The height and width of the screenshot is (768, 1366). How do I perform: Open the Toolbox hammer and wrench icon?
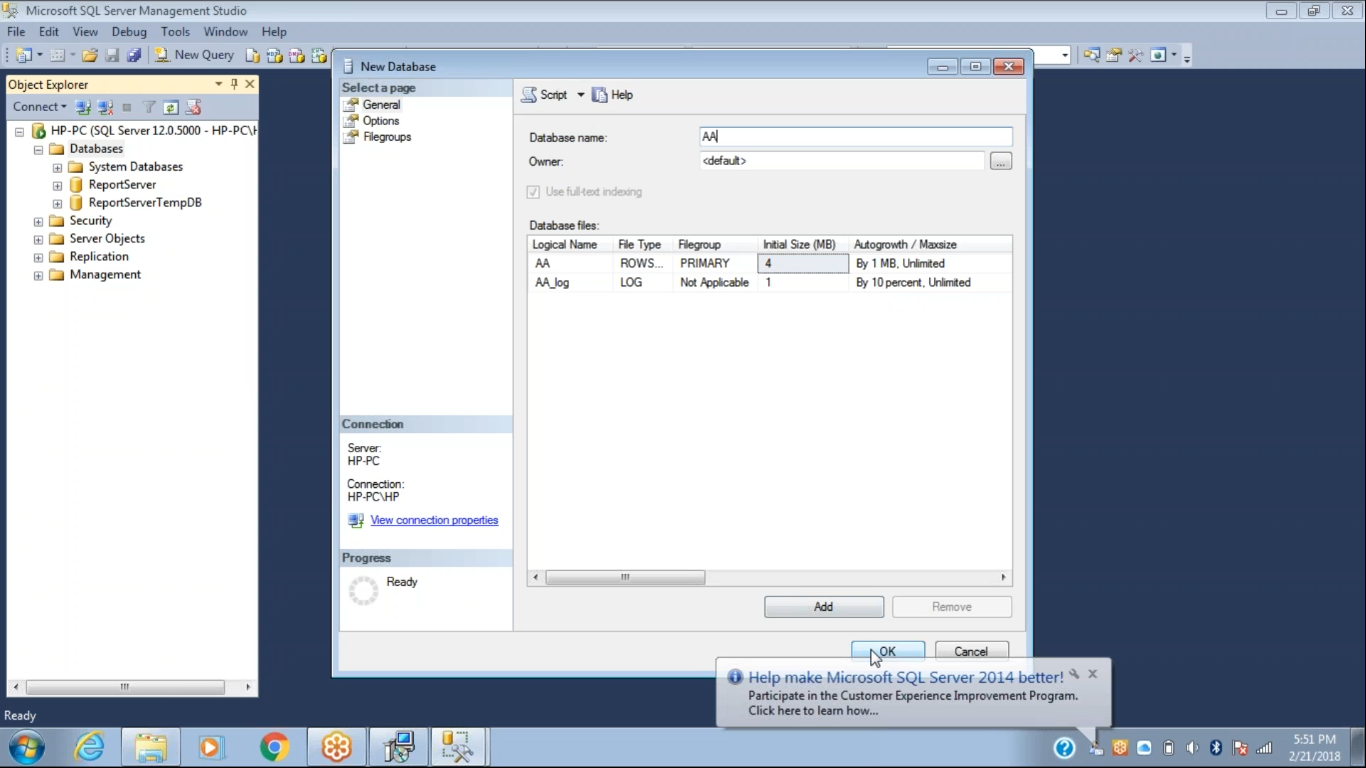pyautogui.click(x=1135, y=55)
